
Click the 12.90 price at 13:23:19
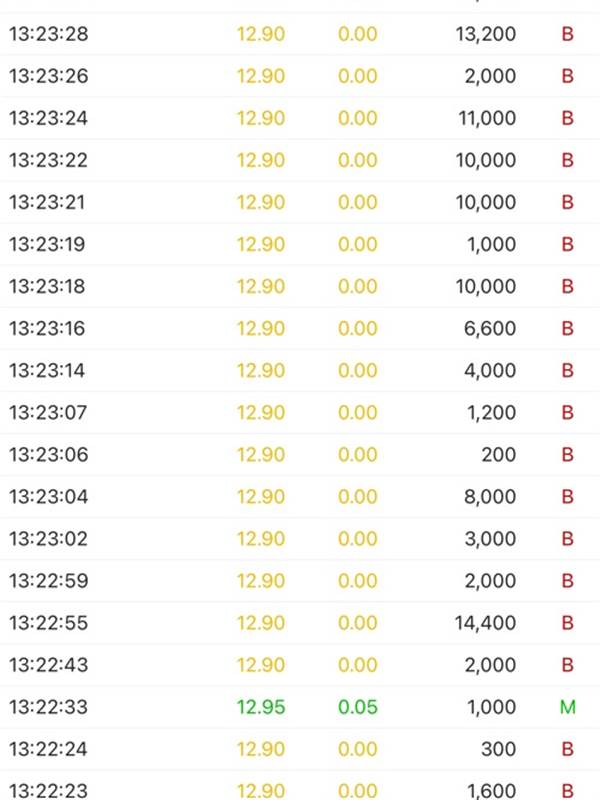tap(261, 244)
